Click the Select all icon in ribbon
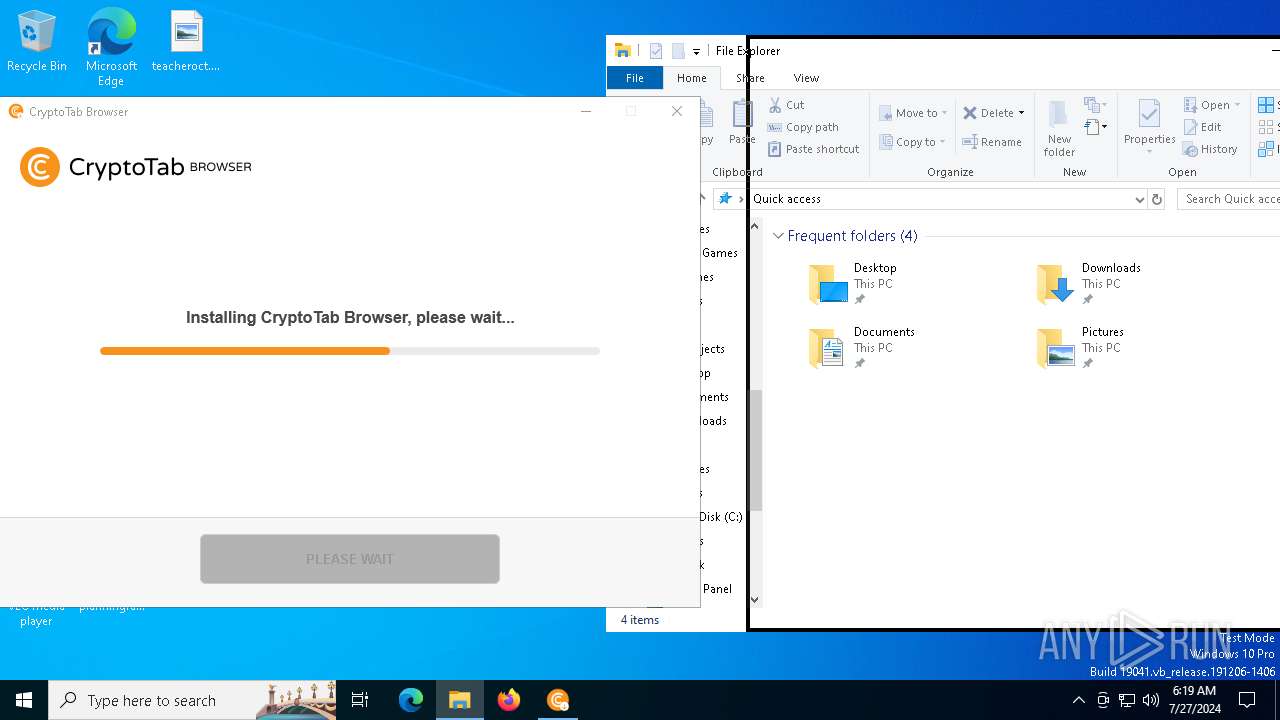This screenshot has width=1280, height=720. coord(1267,105)
